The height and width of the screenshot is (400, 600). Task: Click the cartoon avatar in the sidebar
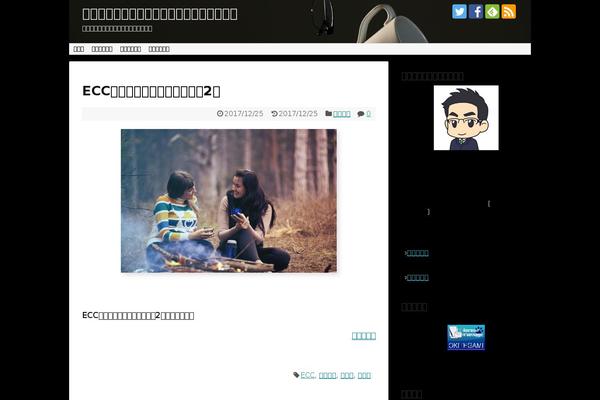466,118
